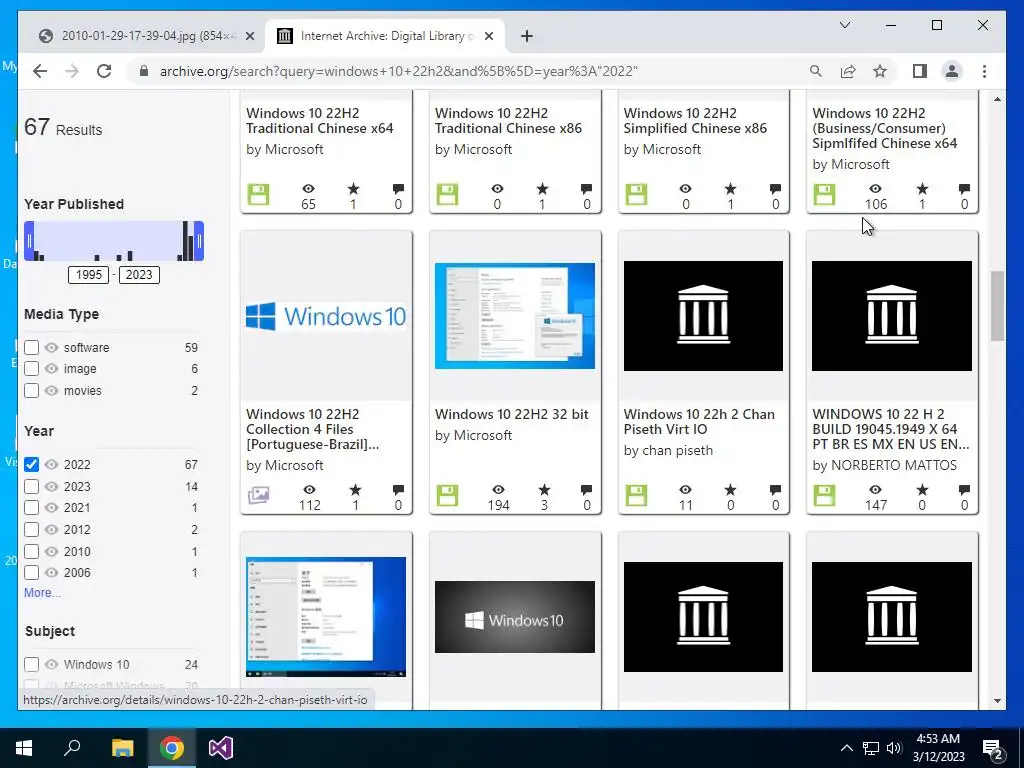Open Windows 10 22h 2 Chan Piseth Virt IO
This screenshot has height=768, width=1024.
tap(699, 422)
